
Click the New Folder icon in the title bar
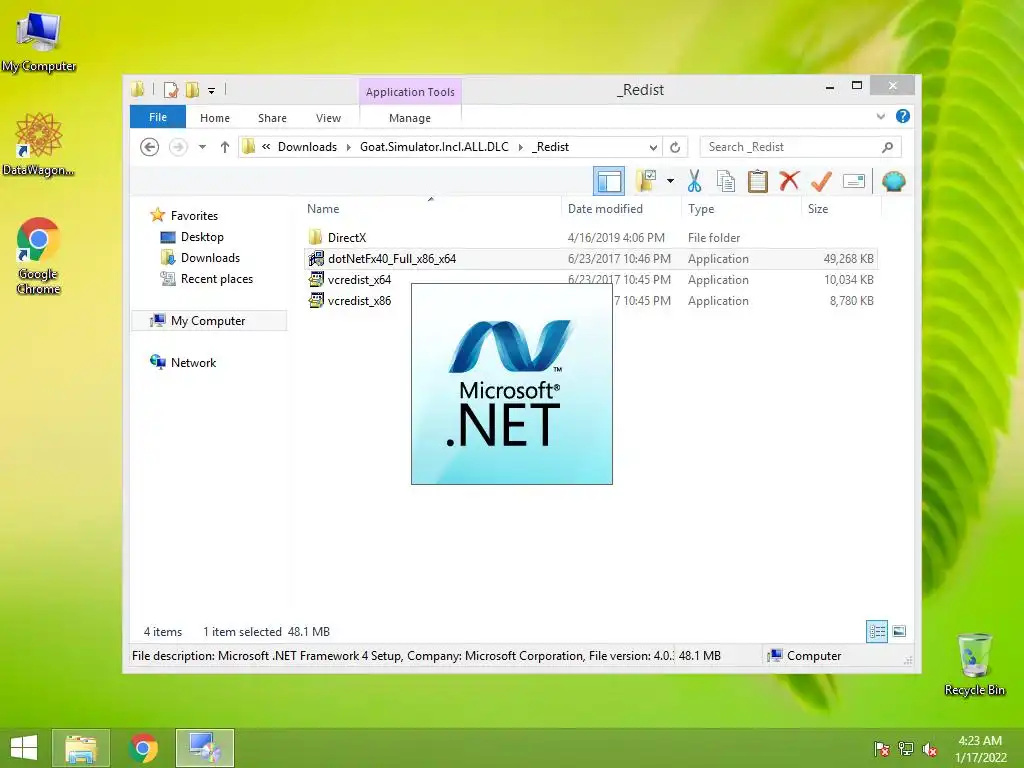(192, 90)
